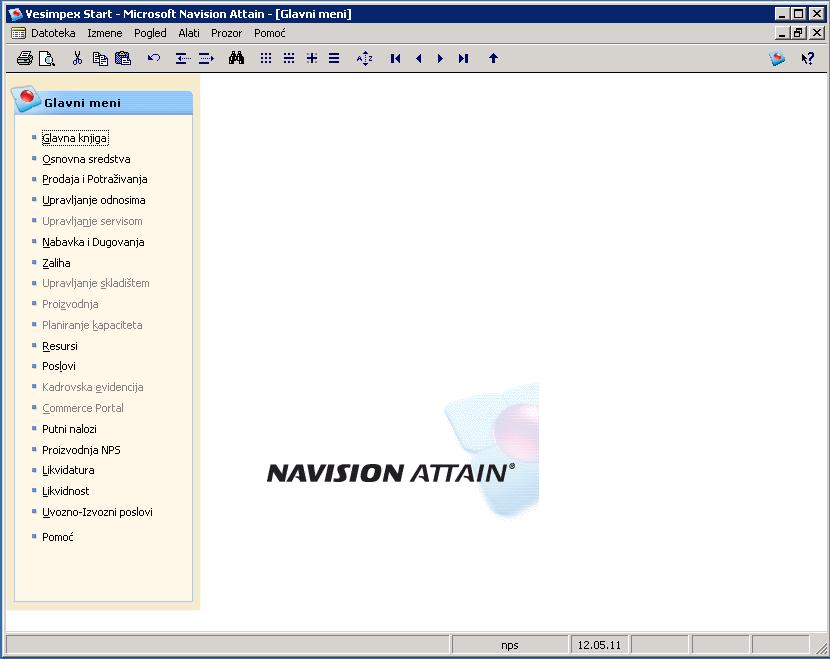The width and height of the screenshot is (830, 659).
Task: Minimize the inner Glavni meni window
Action: click(782, 33)
